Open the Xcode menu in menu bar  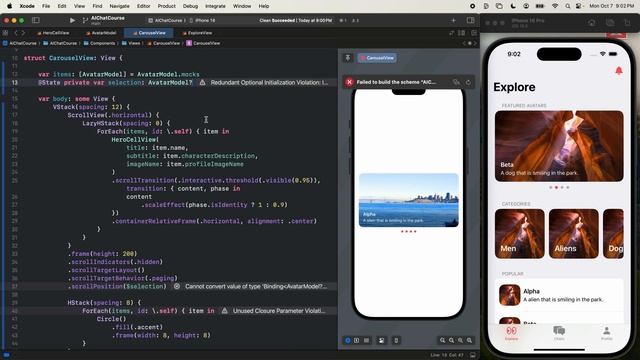point(27,6)
